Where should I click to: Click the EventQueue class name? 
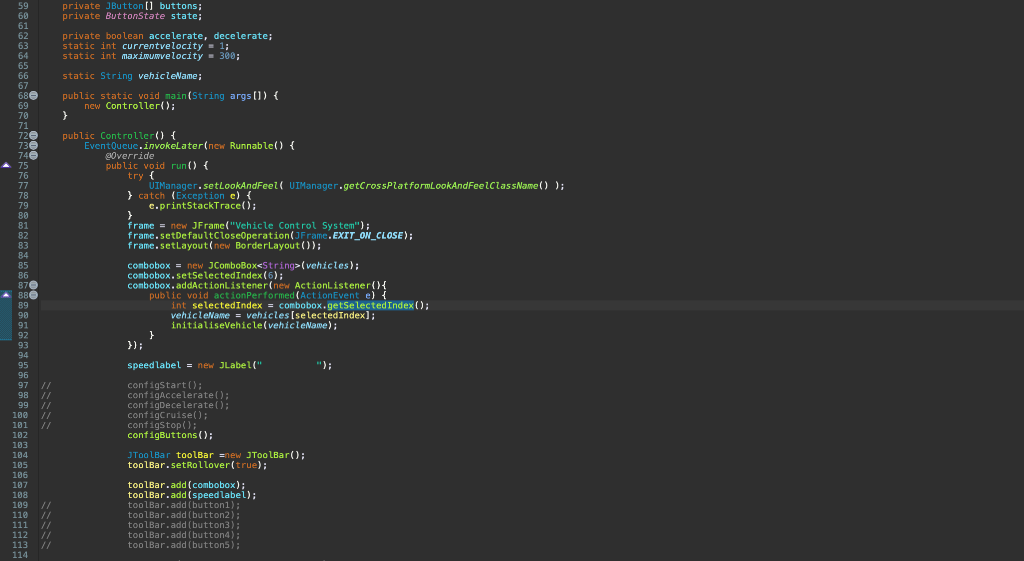pos(111,146)
